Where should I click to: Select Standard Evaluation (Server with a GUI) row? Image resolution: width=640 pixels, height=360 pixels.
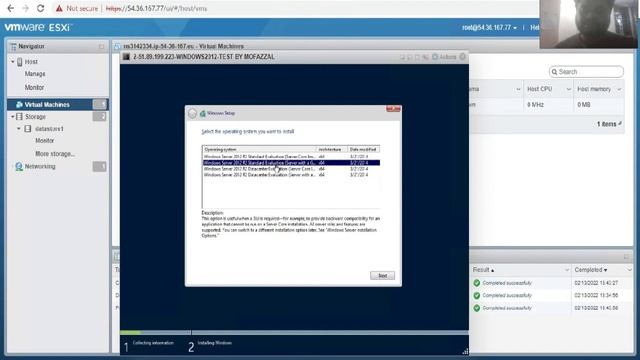[291, 163]
